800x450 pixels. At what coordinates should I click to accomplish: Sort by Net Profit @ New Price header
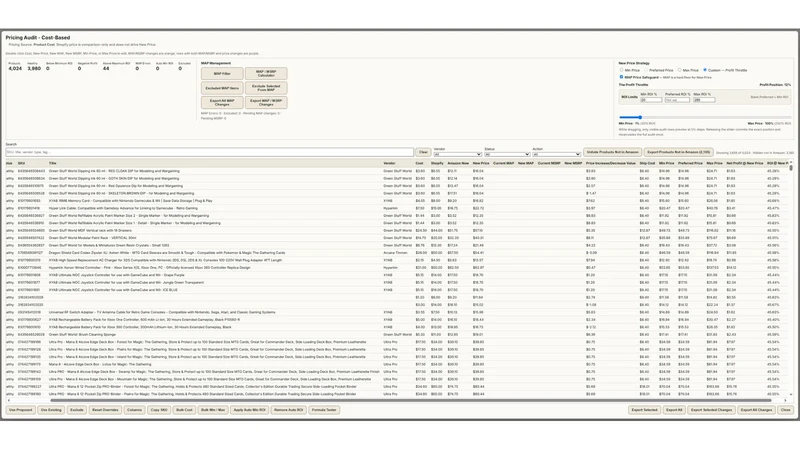tap(744, 163)
